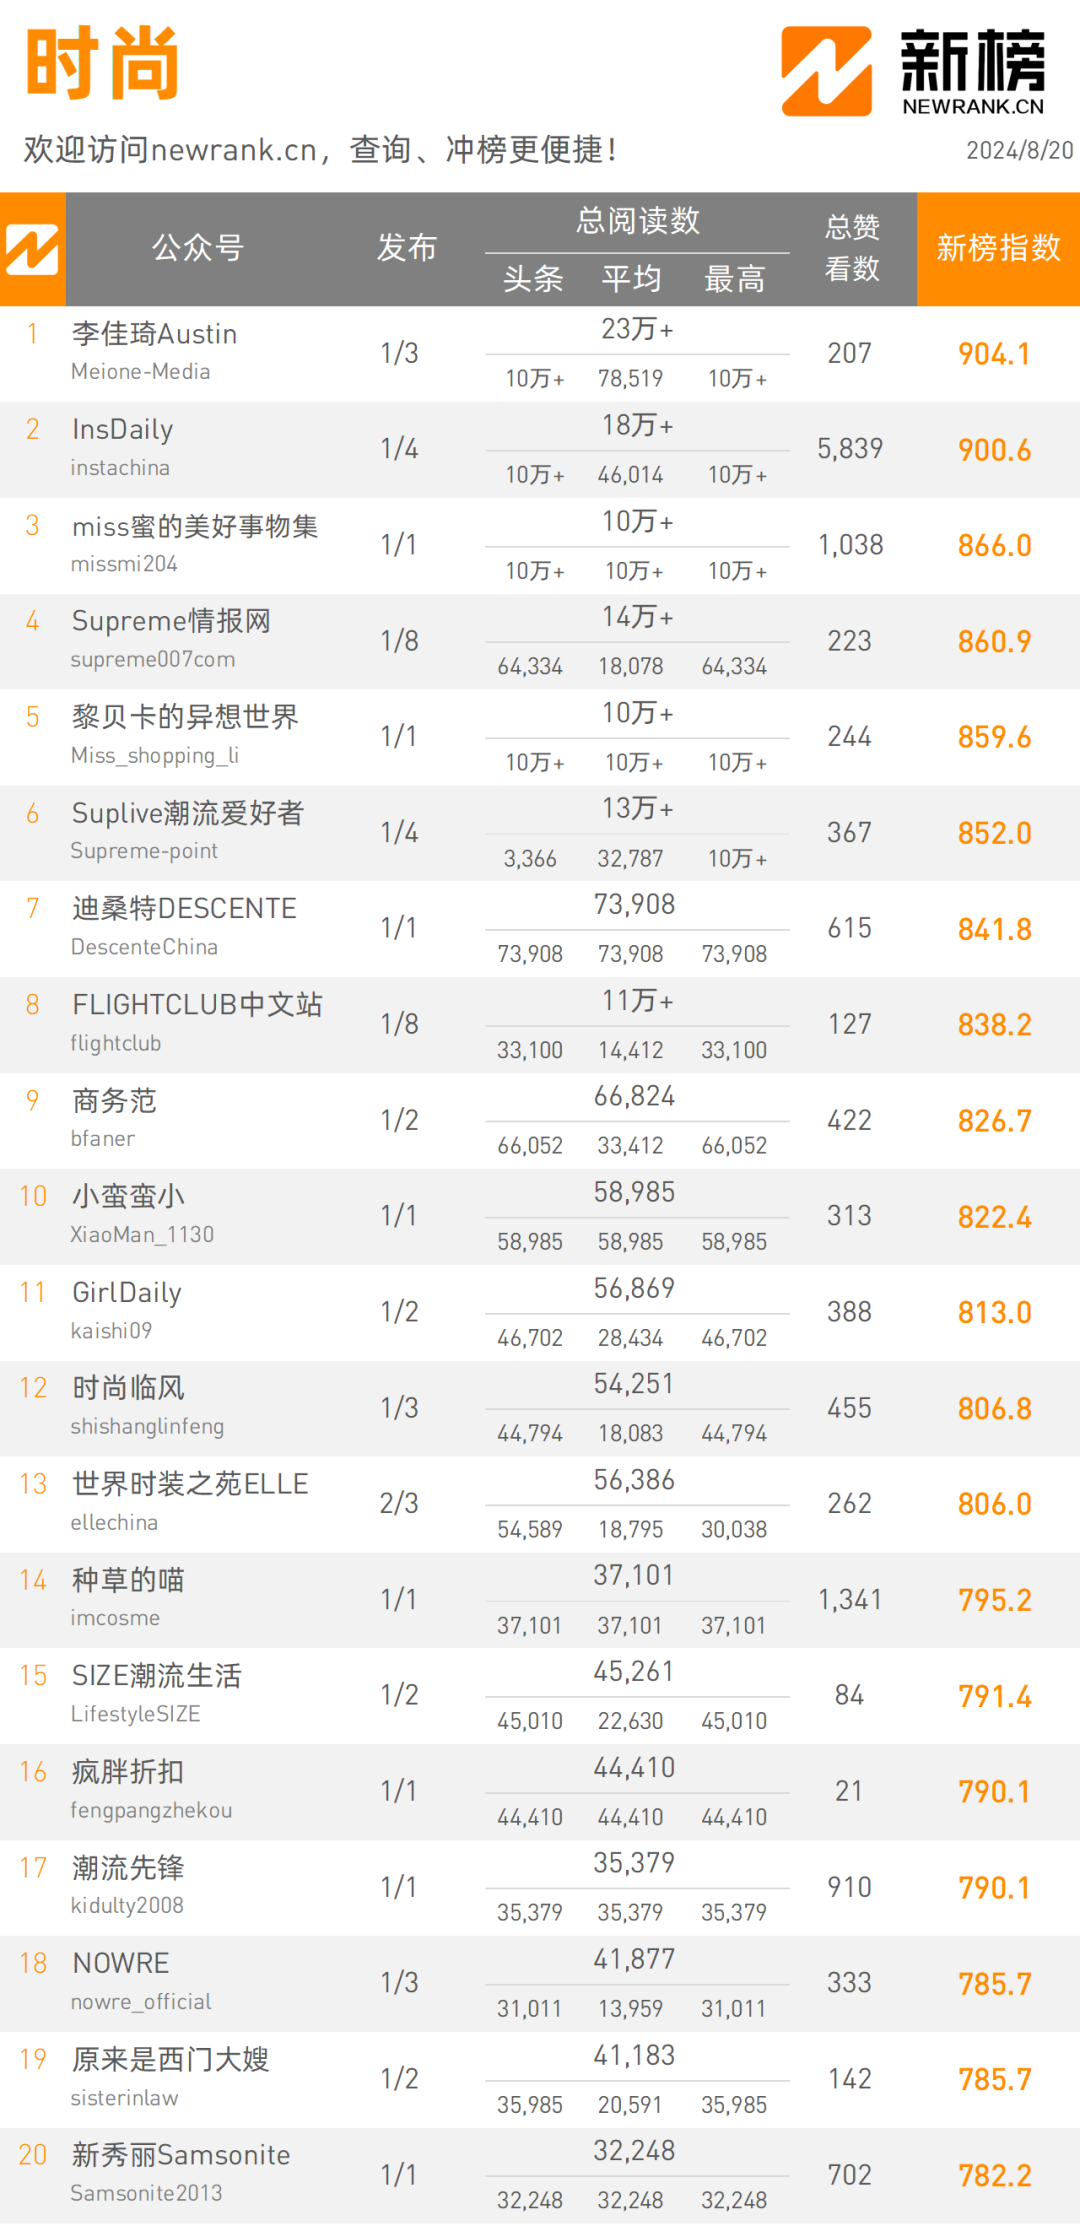Click FLIGHTCLUB中文站 account name

(197, 1005)
